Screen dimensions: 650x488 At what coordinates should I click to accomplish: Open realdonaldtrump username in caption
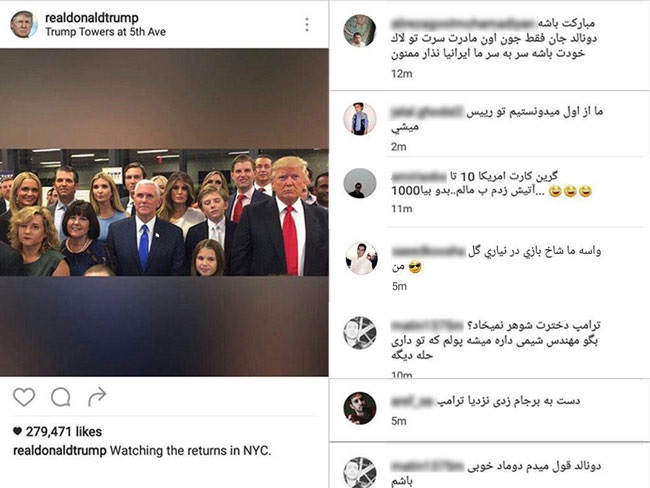tap(60, 451)
